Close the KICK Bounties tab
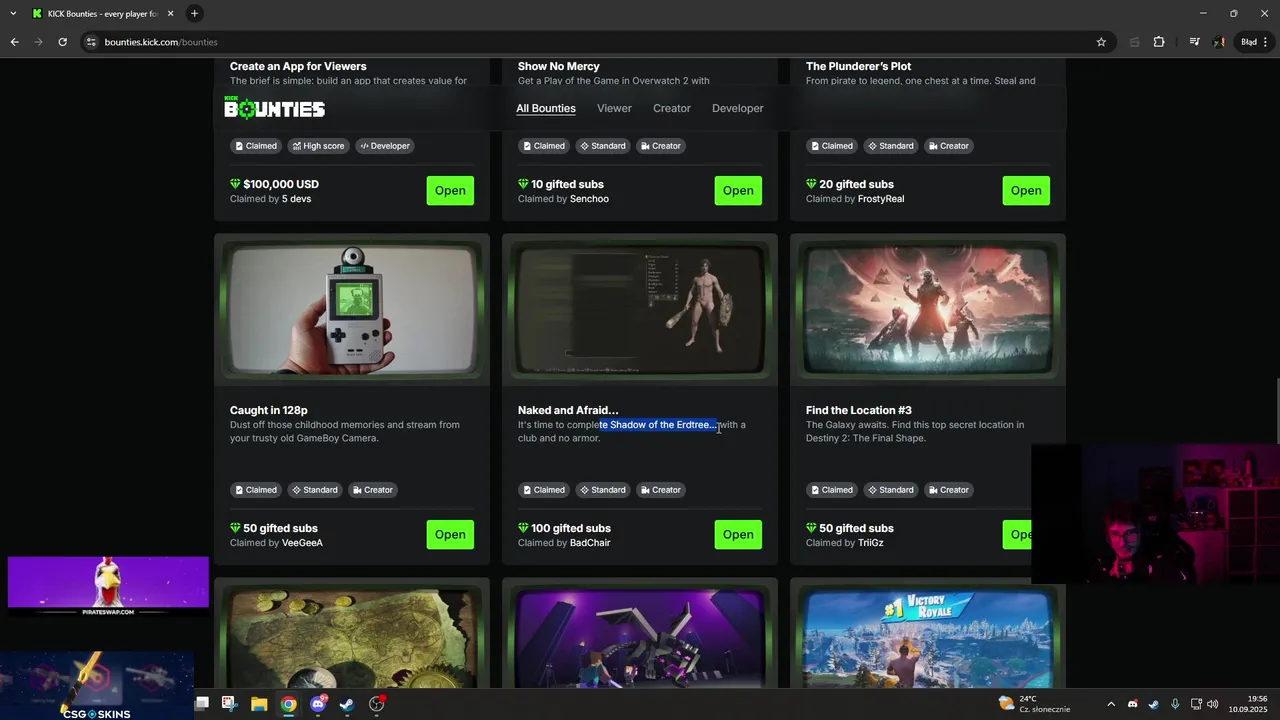This screenshot has height=720, width=1280. click(x=170, y=13)
